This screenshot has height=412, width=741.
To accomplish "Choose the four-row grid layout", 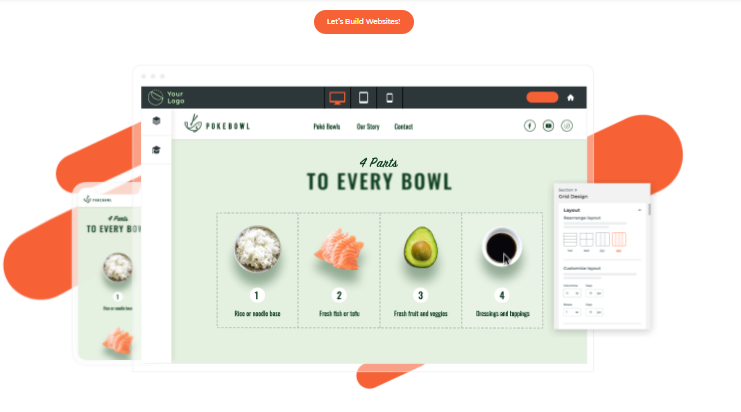I will point(570,240).
